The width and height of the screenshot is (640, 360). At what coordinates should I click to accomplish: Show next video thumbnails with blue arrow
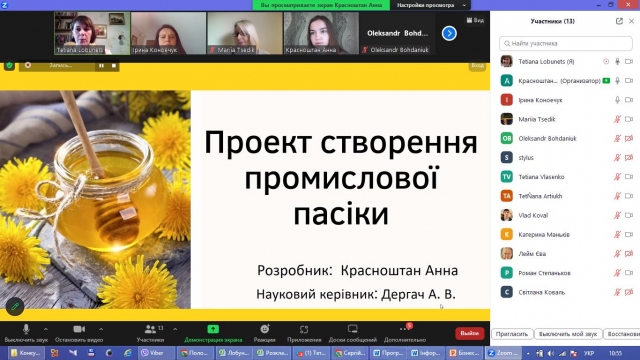(x=449, y=33)
